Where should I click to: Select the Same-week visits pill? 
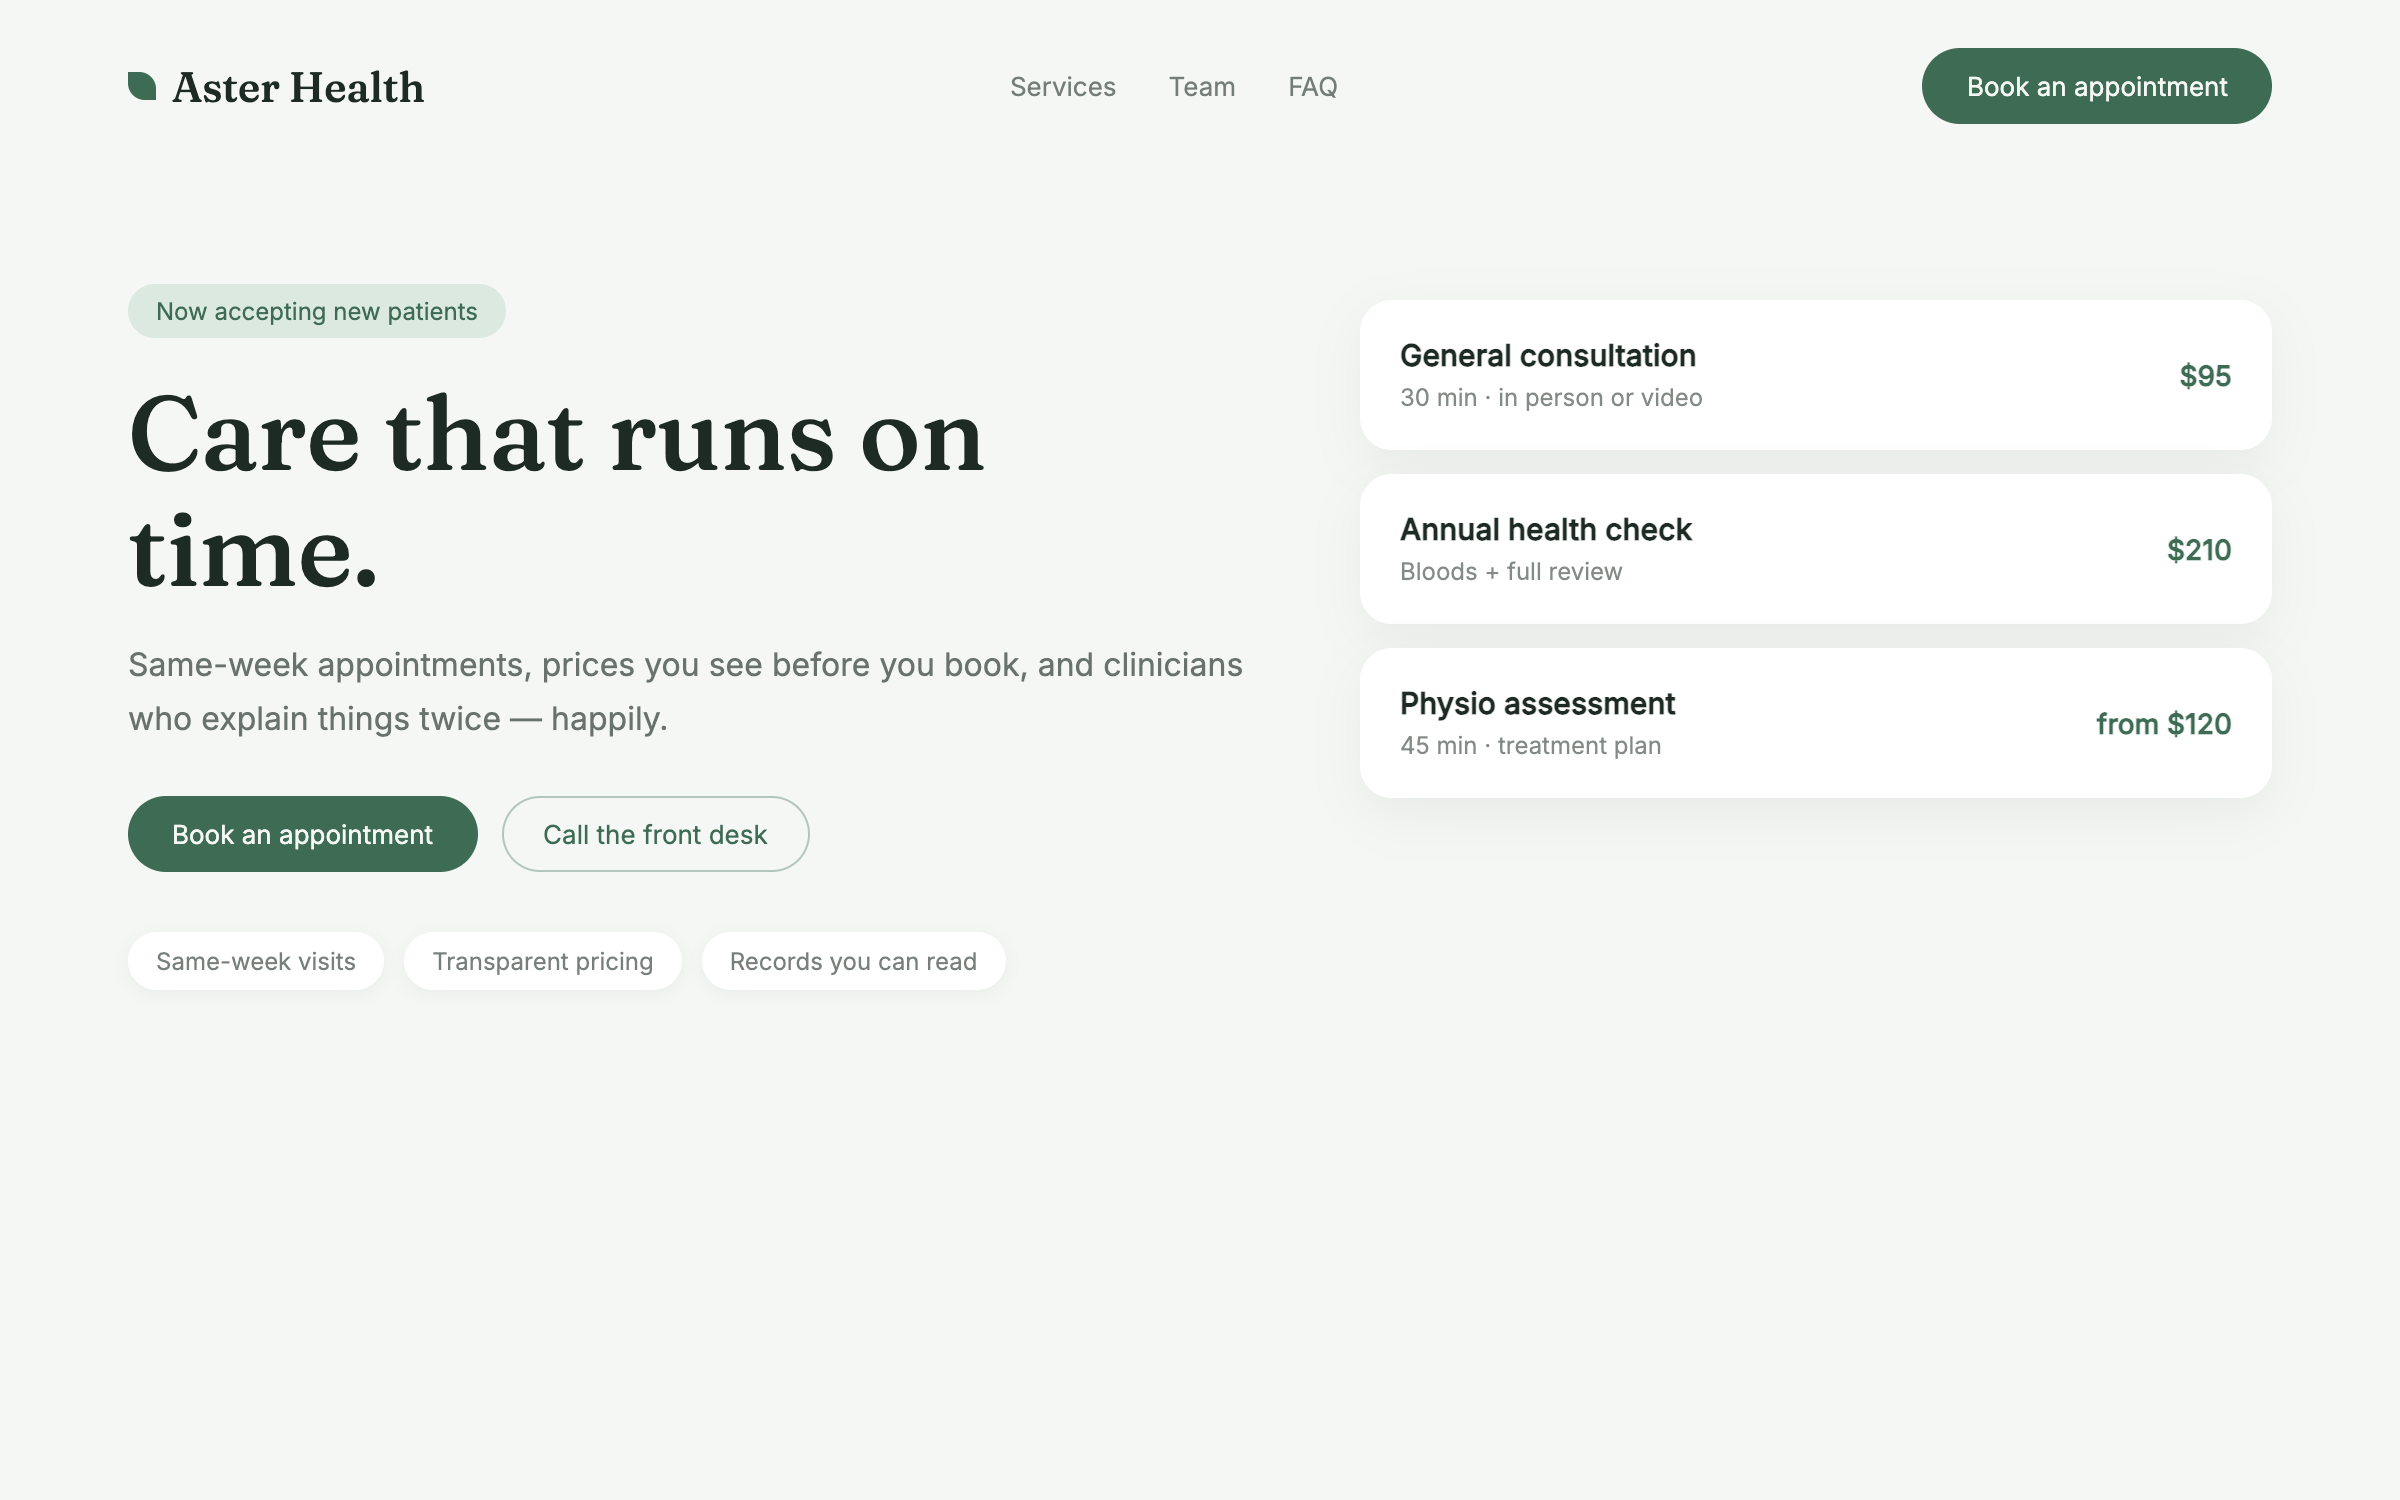click(256, 961)
